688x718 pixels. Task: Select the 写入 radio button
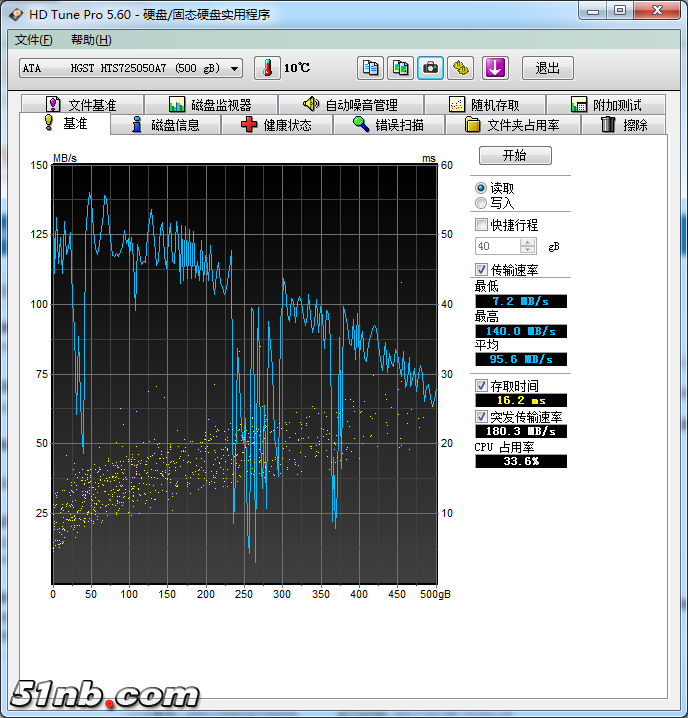click(x=481, y=203)
